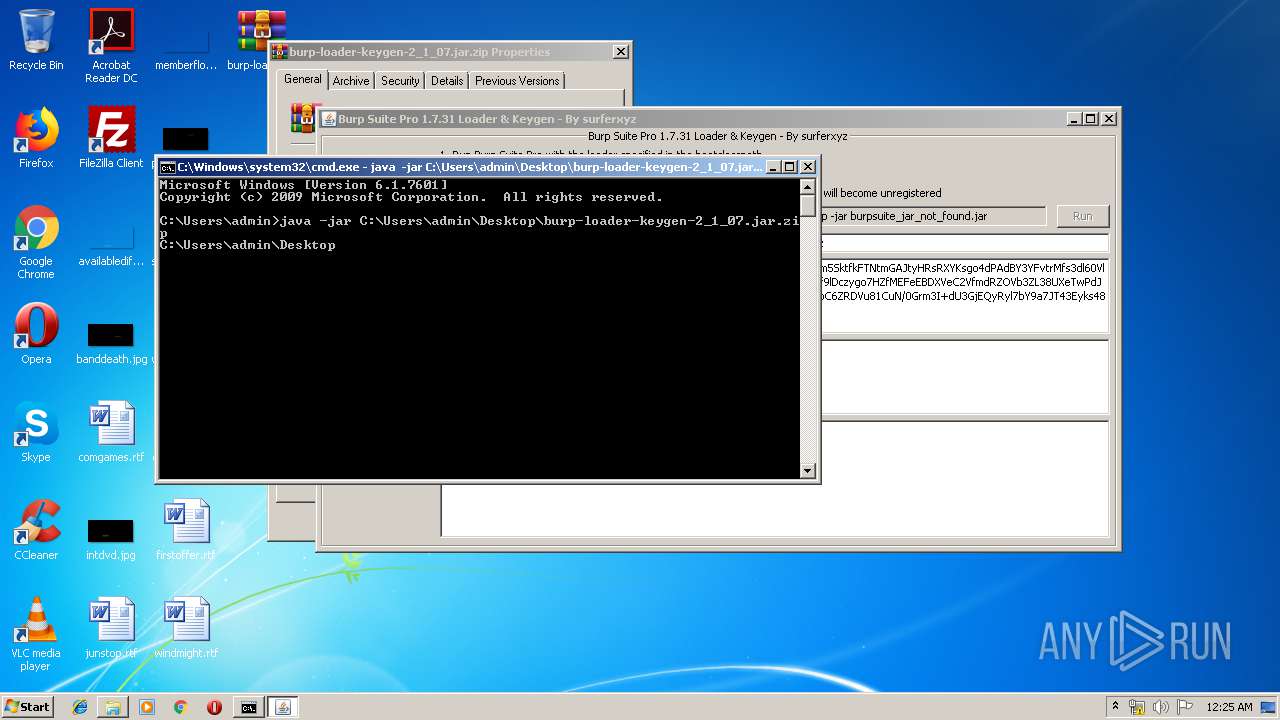
Task: Click the burp-loader-keygen Properties title bar
Action: 448,52
